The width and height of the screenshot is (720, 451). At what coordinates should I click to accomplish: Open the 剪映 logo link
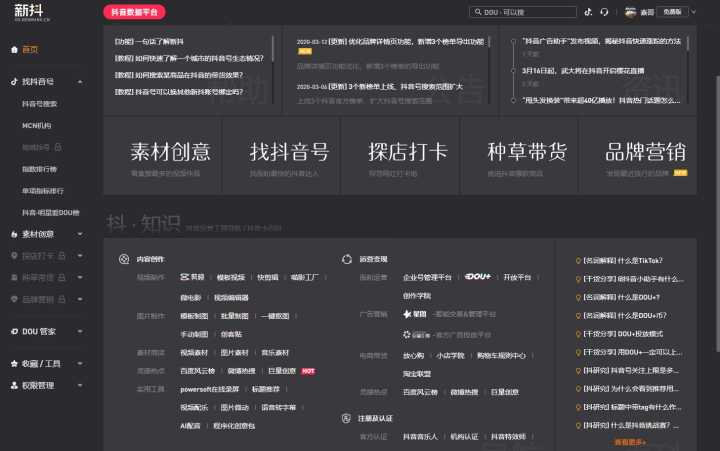click(192, 277)
